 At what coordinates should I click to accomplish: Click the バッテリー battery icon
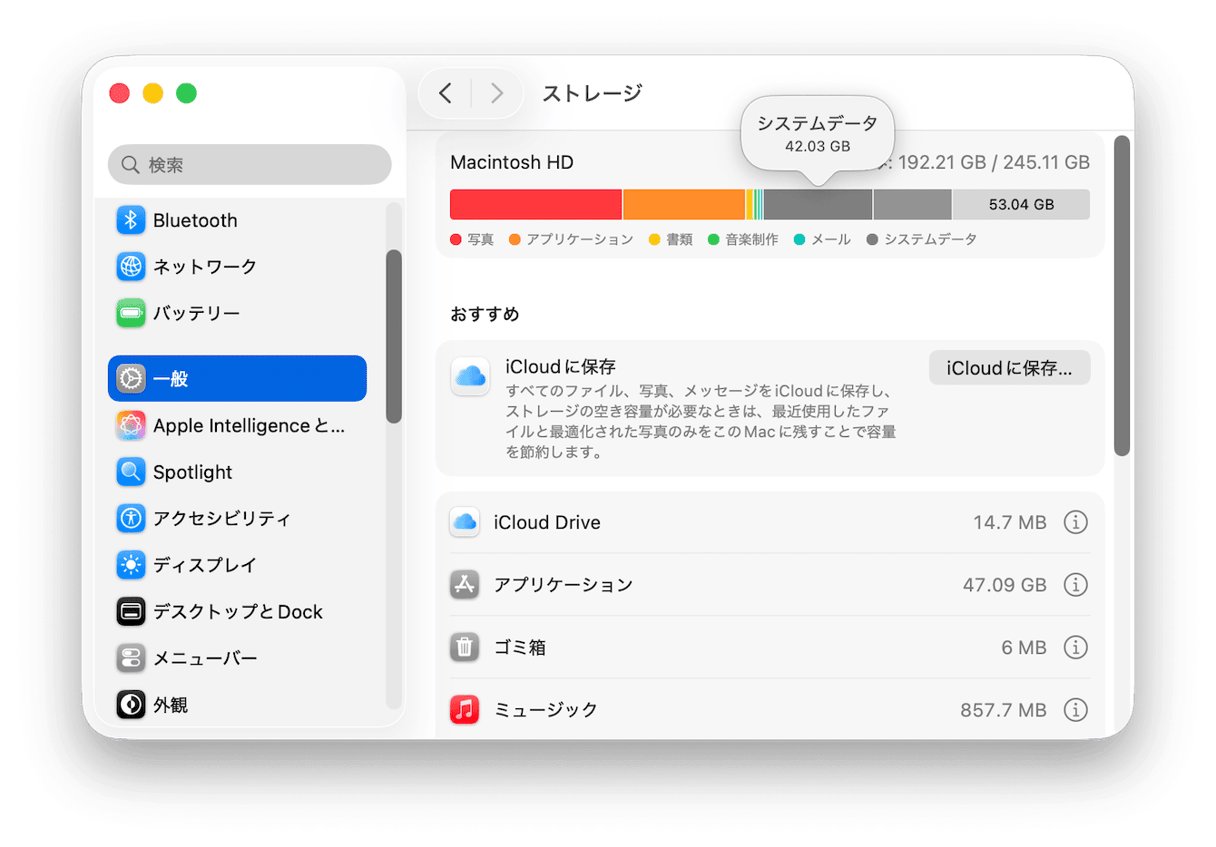pyautogui.click(x=130, y=313)
